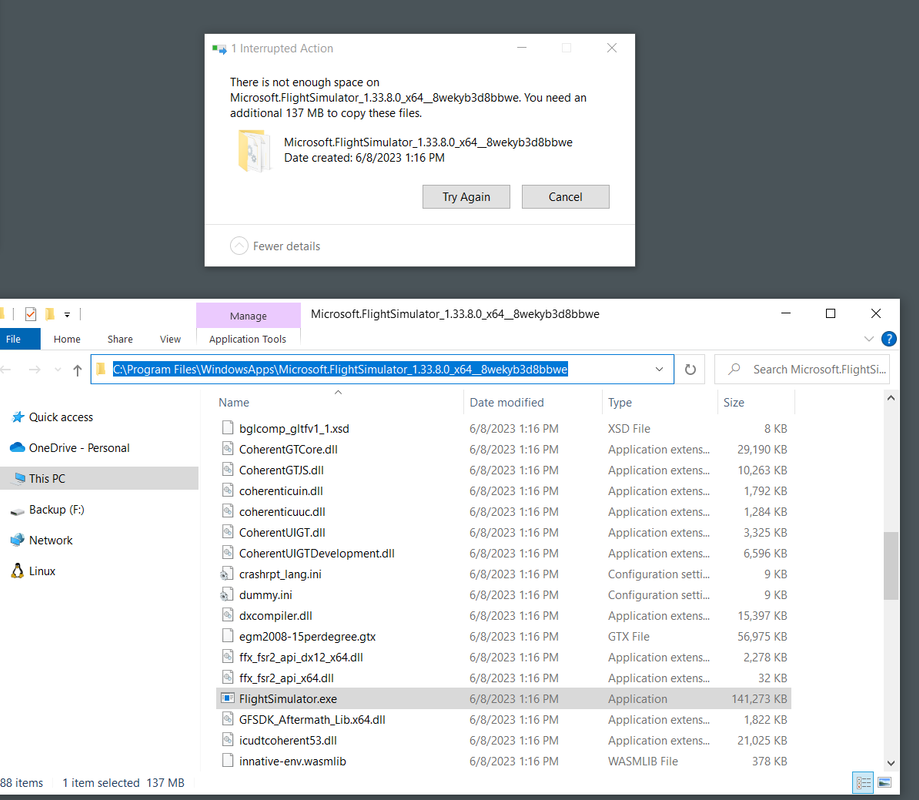The height and width of the screenshot is (800, 919).
Task: Click the folder icon in the copy dialog
Action: [254, 151]
